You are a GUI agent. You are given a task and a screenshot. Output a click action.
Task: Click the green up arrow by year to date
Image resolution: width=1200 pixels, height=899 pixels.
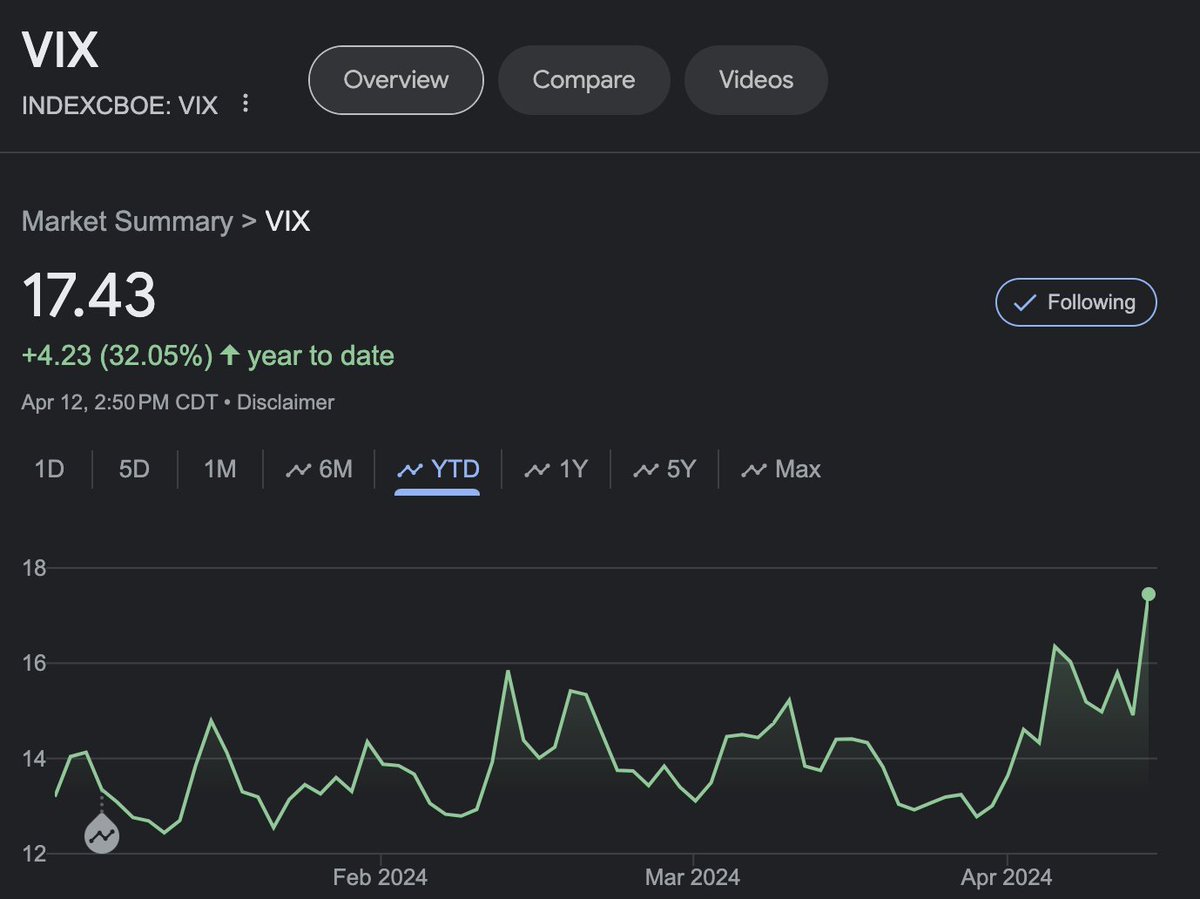(x=230, y=355)
